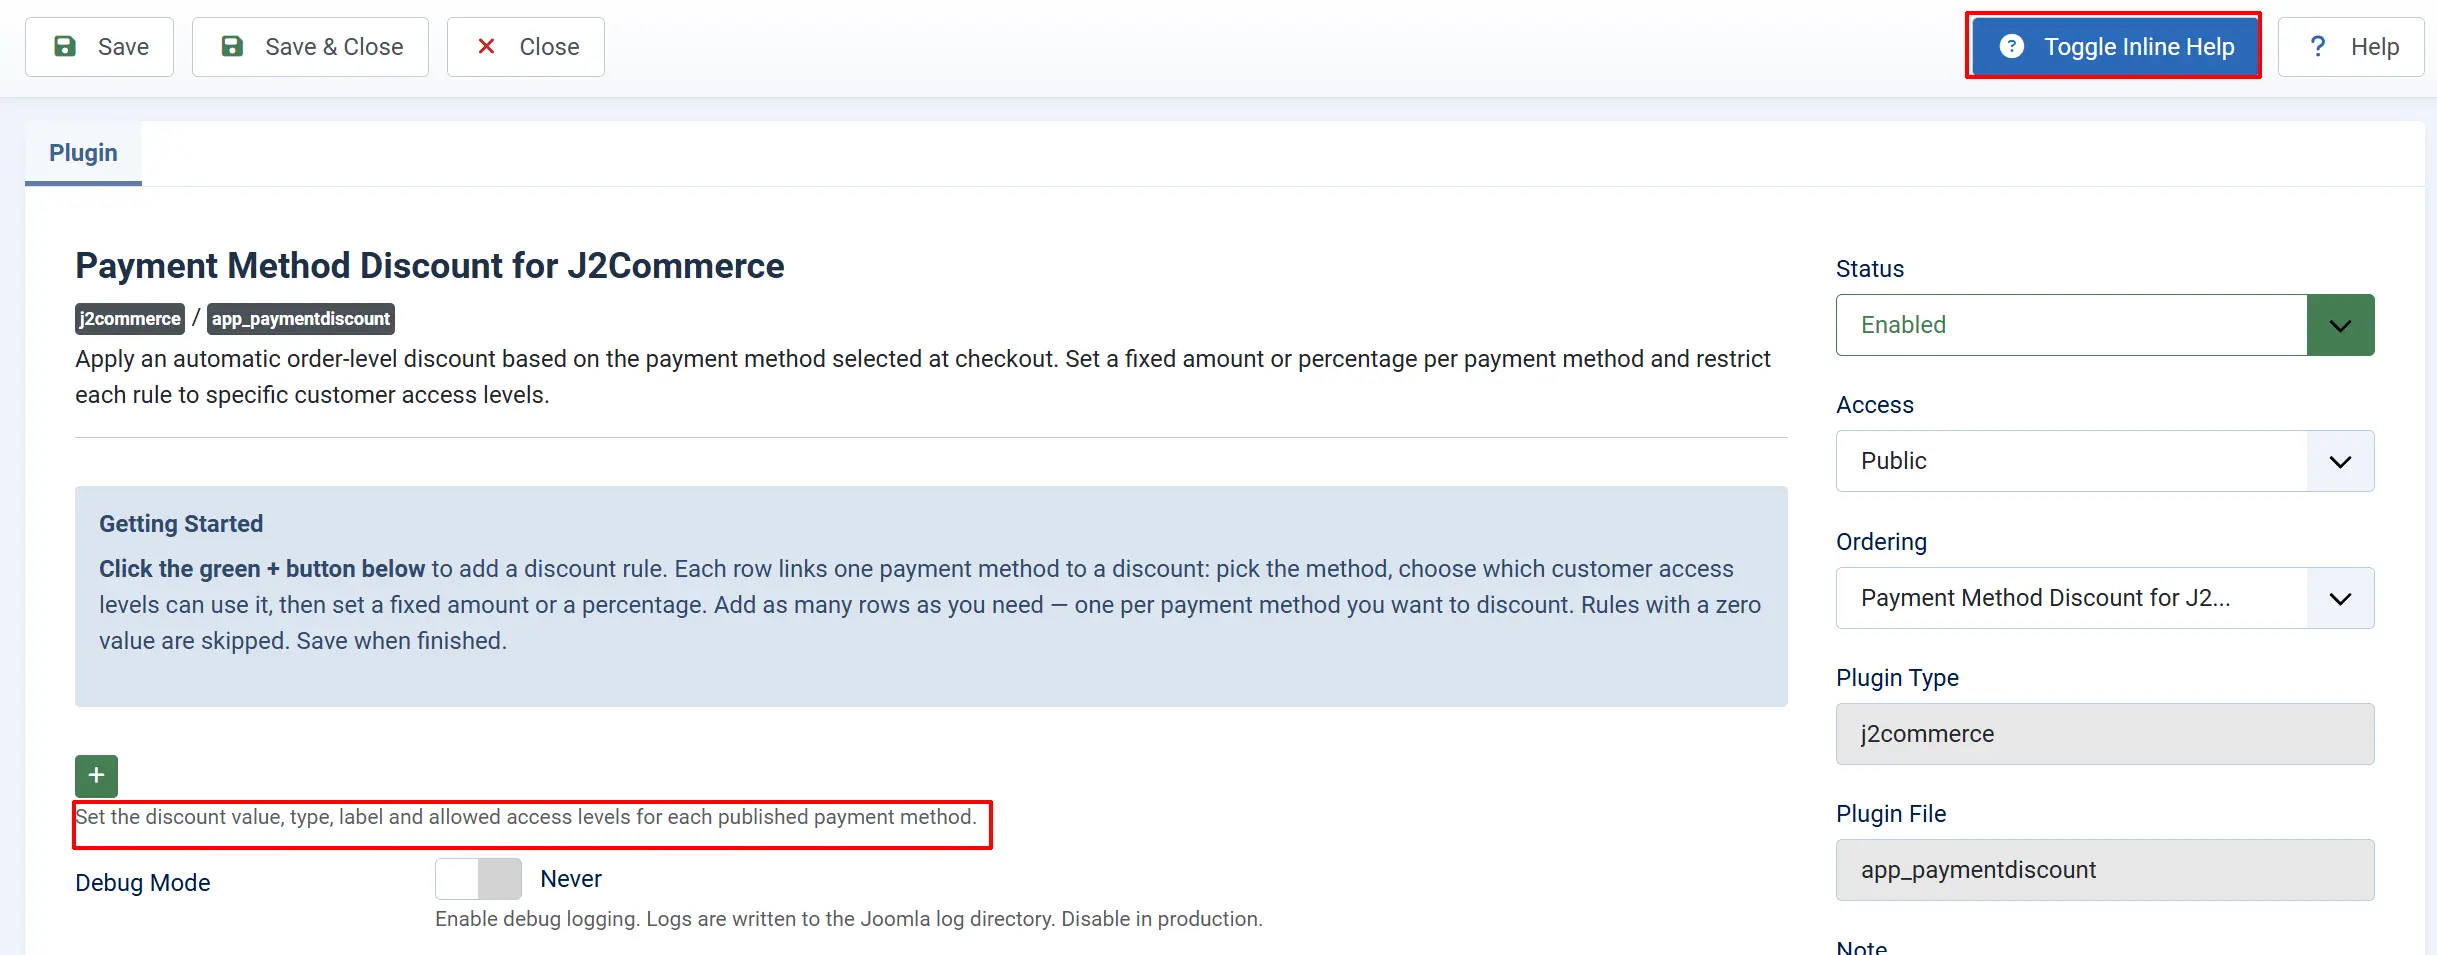This screenshot has width=2437, height=955.
Task: Toggle the Debug Mode switch
Action: (478, 879)
